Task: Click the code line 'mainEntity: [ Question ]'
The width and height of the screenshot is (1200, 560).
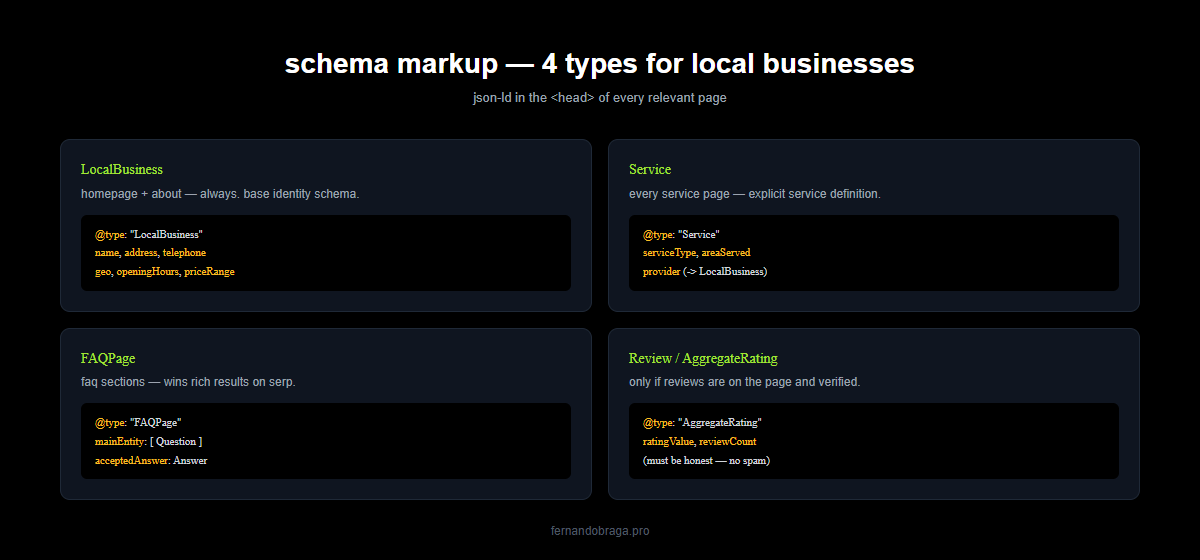Action: 149,441
